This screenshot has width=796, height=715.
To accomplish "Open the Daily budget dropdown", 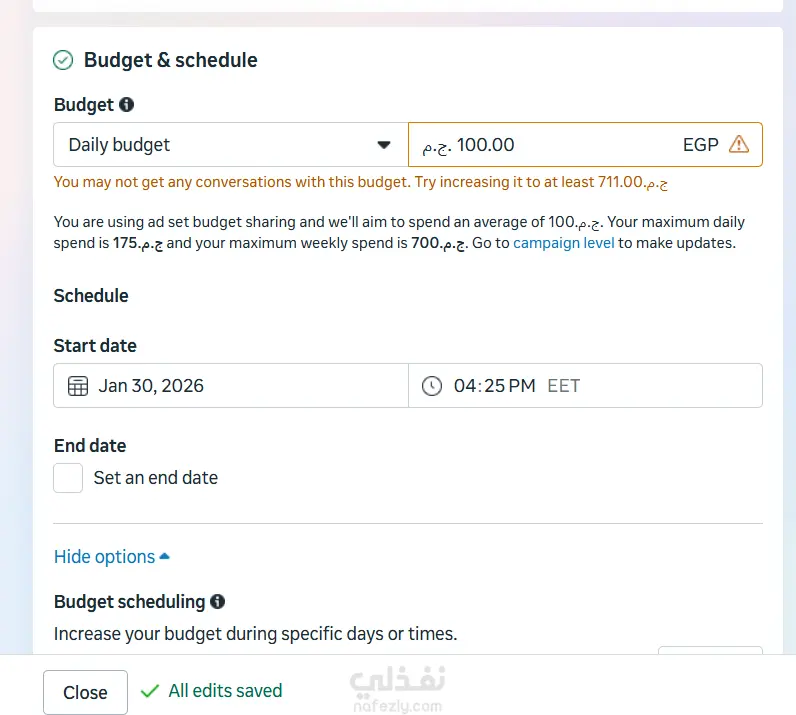I will [x=230, y=144].
